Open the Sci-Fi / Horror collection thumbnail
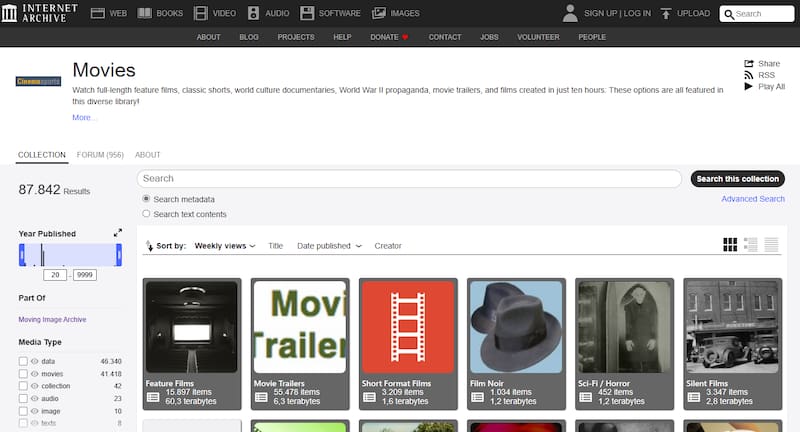The width and height of the screenshot is (800, 432). coord(624,327)
